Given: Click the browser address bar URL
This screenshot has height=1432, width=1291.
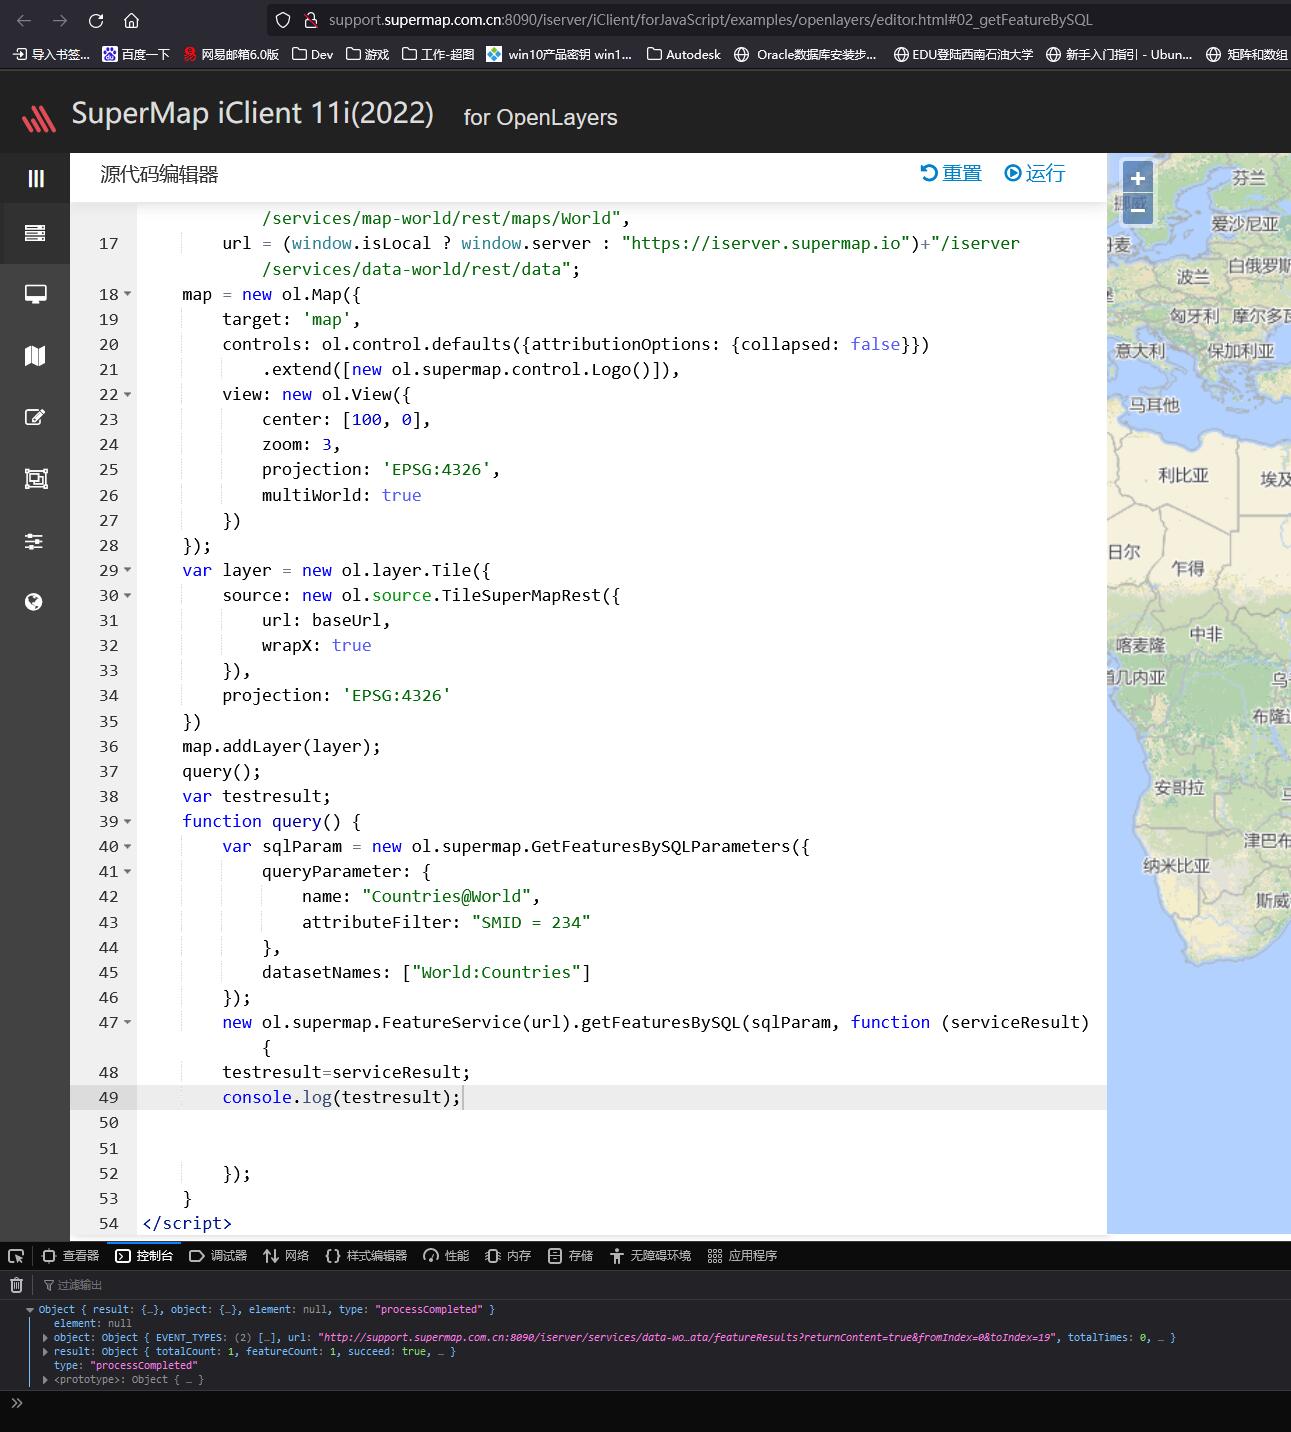Looking at the screenshot, I should tap(710, 20).
